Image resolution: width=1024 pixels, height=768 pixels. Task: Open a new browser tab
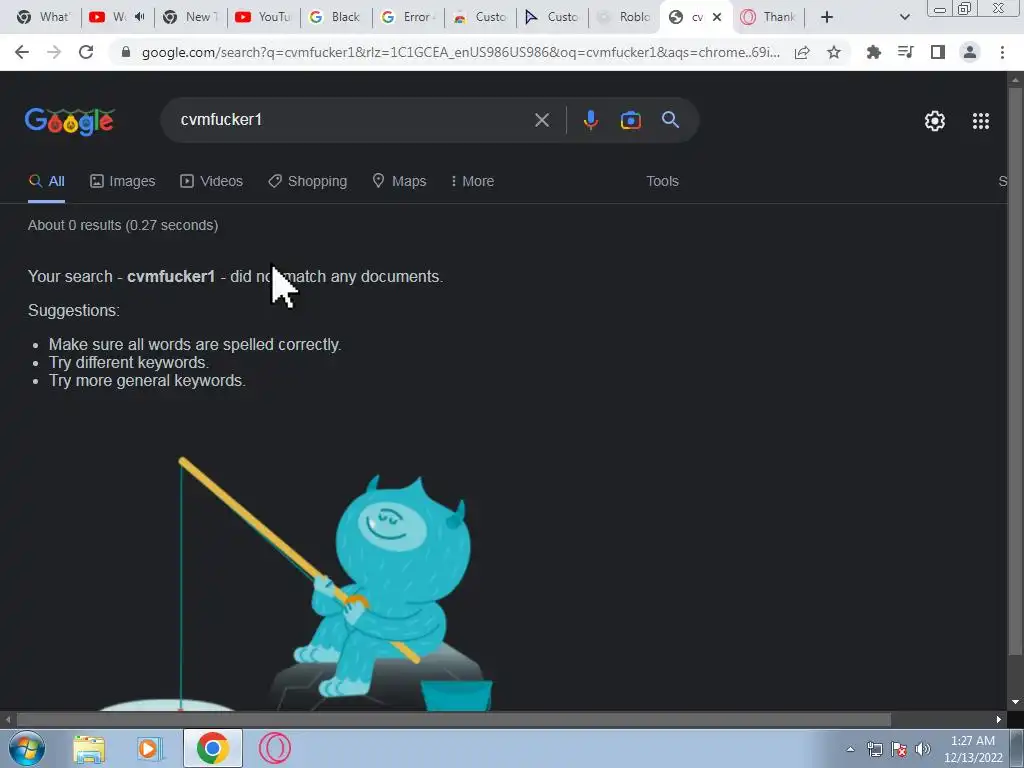point(827,17)
